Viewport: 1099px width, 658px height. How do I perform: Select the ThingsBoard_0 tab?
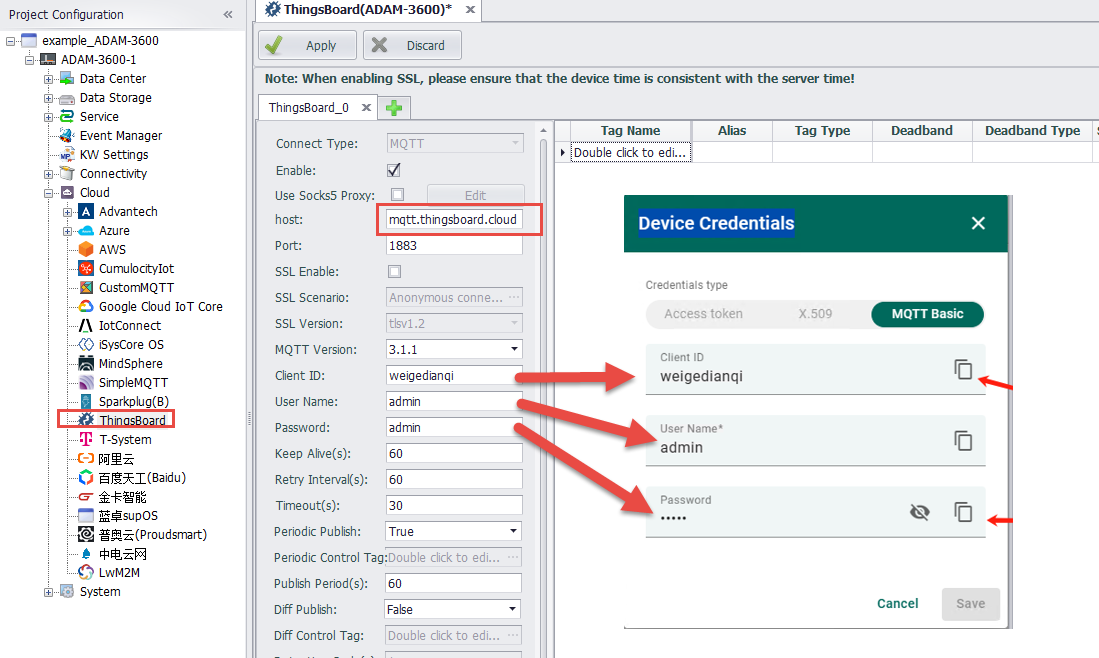click(x=308, y=108)
